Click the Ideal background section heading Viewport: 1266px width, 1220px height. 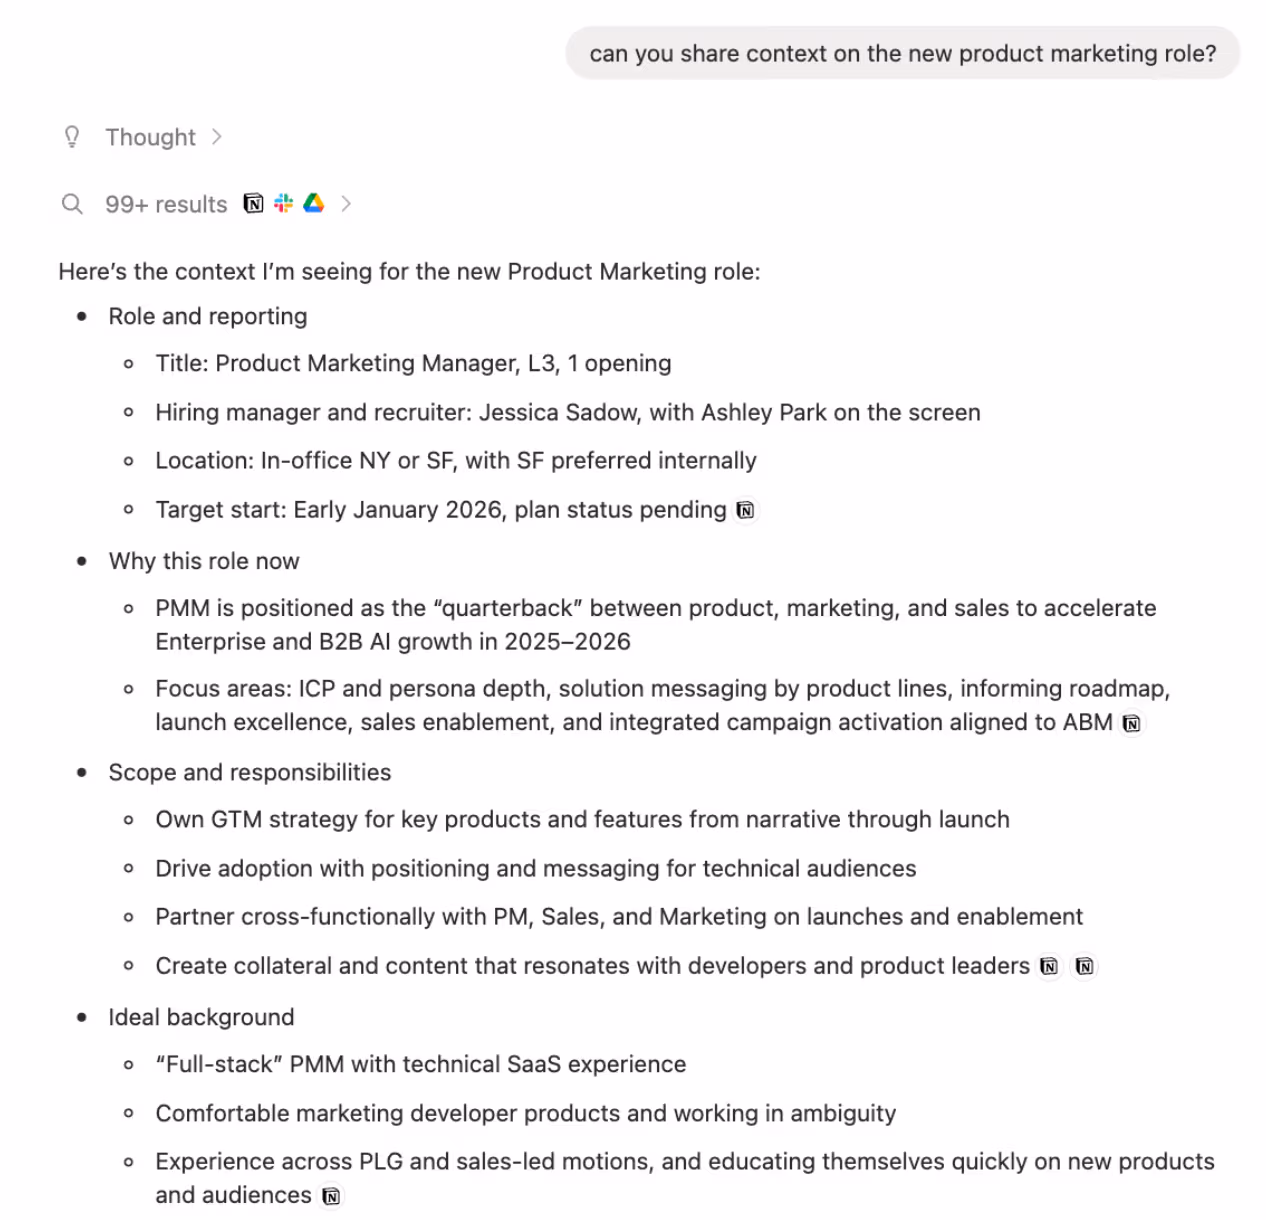[x=201, y=1017]
